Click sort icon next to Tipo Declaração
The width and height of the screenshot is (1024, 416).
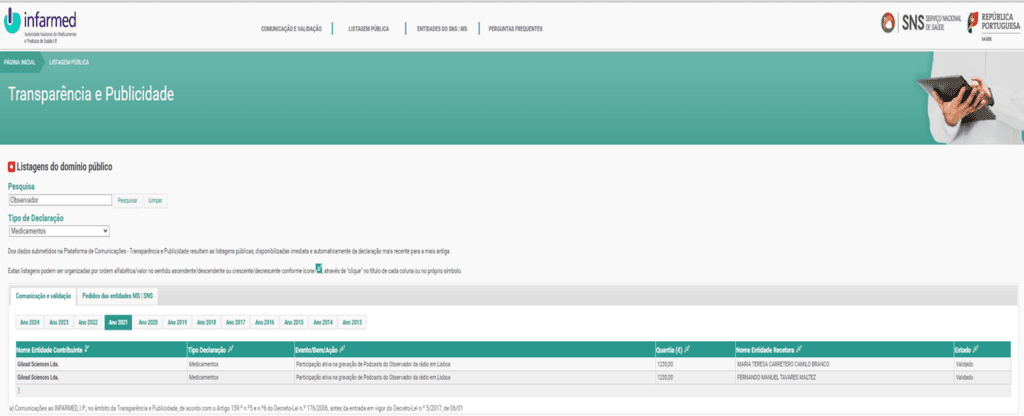coord(231,349)
